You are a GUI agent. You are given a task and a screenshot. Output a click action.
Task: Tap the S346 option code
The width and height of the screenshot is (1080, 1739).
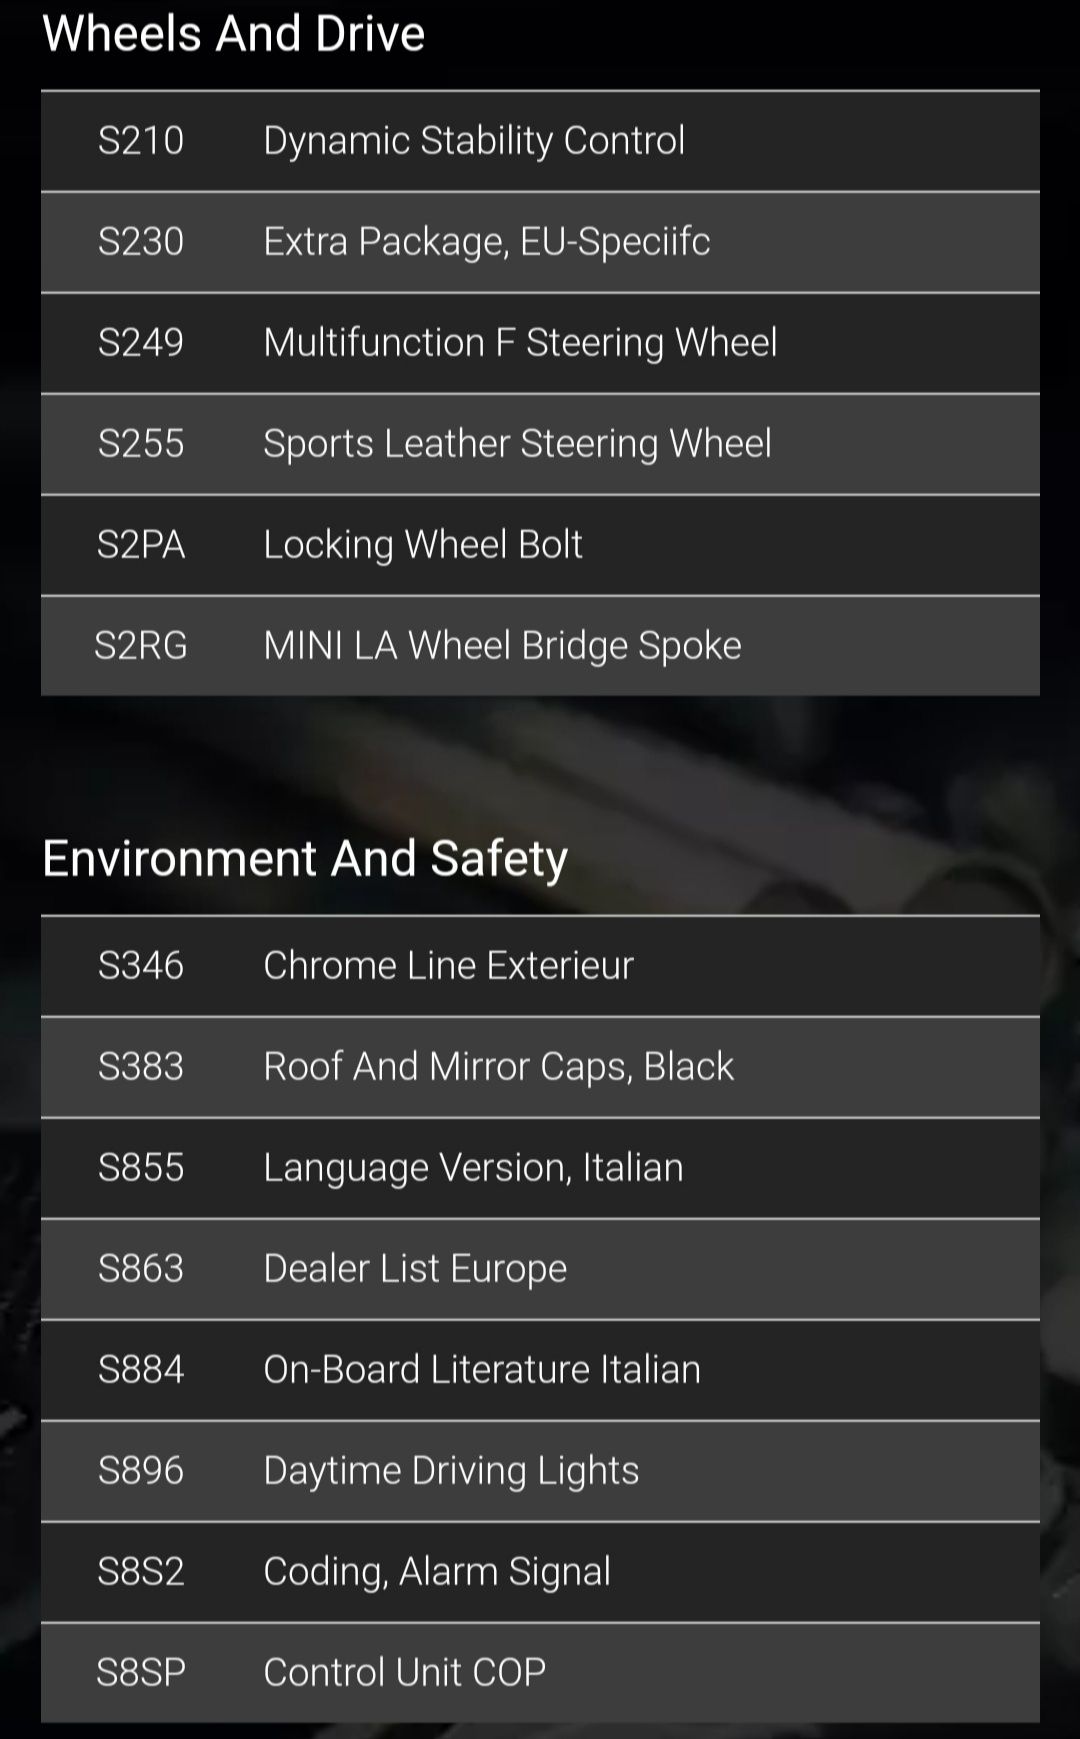[x=141, y=966]
